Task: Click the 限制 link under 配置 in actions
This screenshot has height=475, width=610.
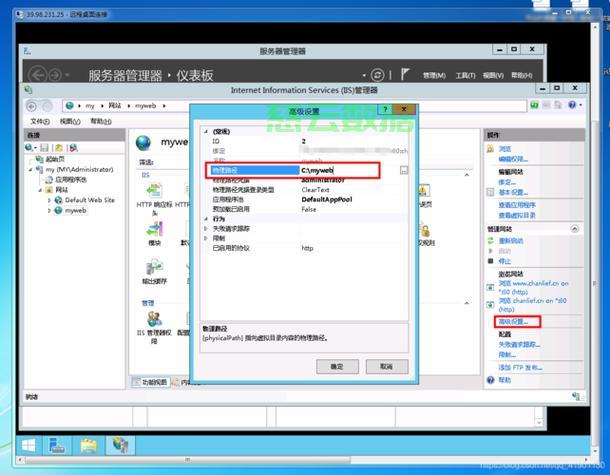Action: coord(507,354)
